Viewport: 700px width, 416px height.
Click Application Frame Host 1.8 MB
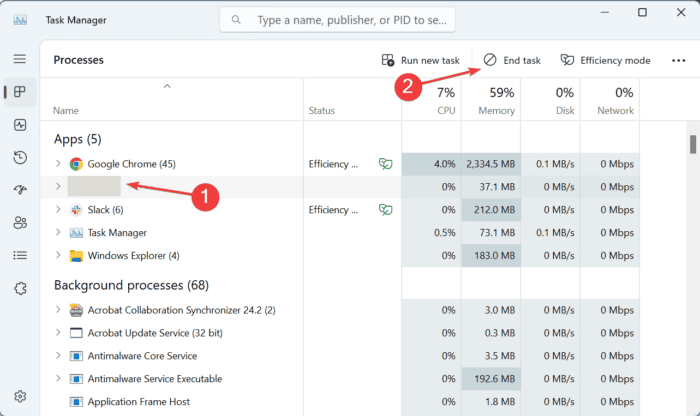[x=500, y=402]
